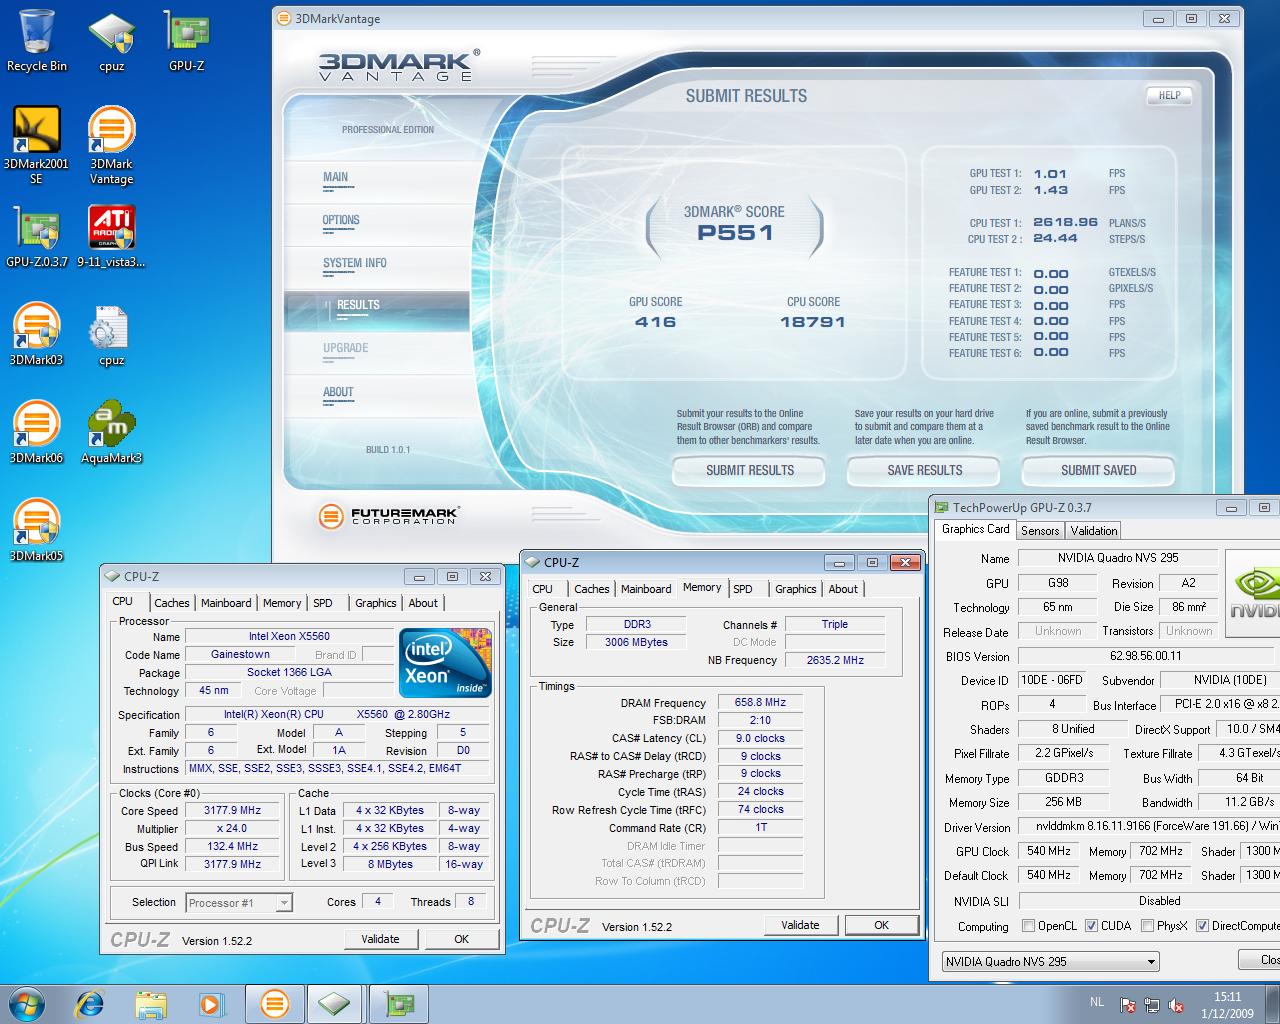The width and height of the screenshot is (1280, 1024).
Task: Open OPTIONS section in 3DMark Vantage
Action: pyautogui.click(x=341, y=220)
